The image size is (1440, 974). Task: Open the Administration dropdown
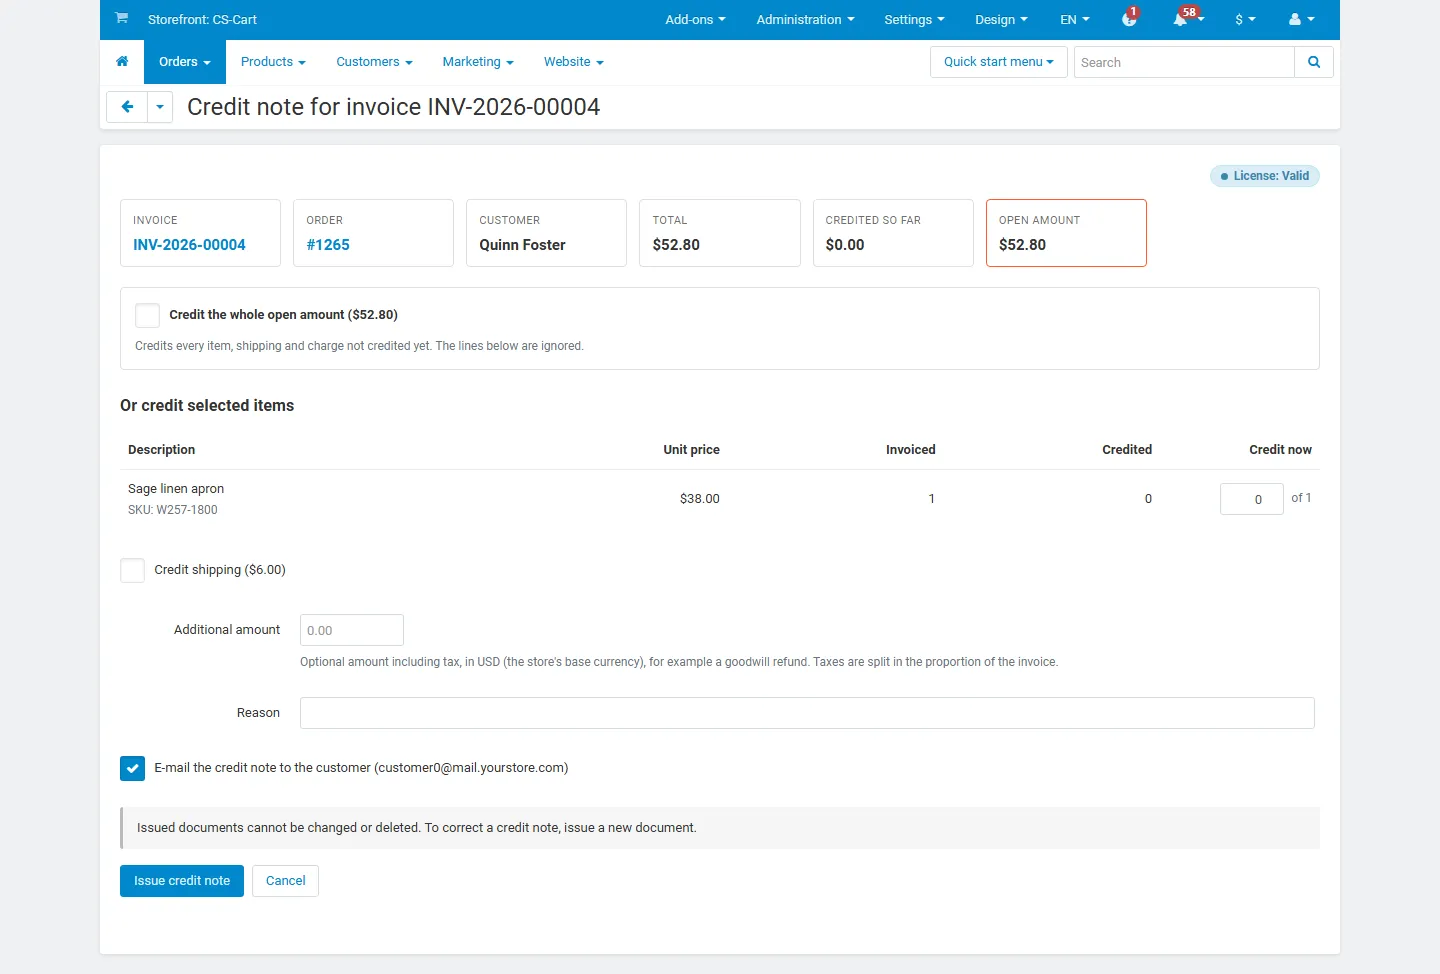click(x=805, y=20)
